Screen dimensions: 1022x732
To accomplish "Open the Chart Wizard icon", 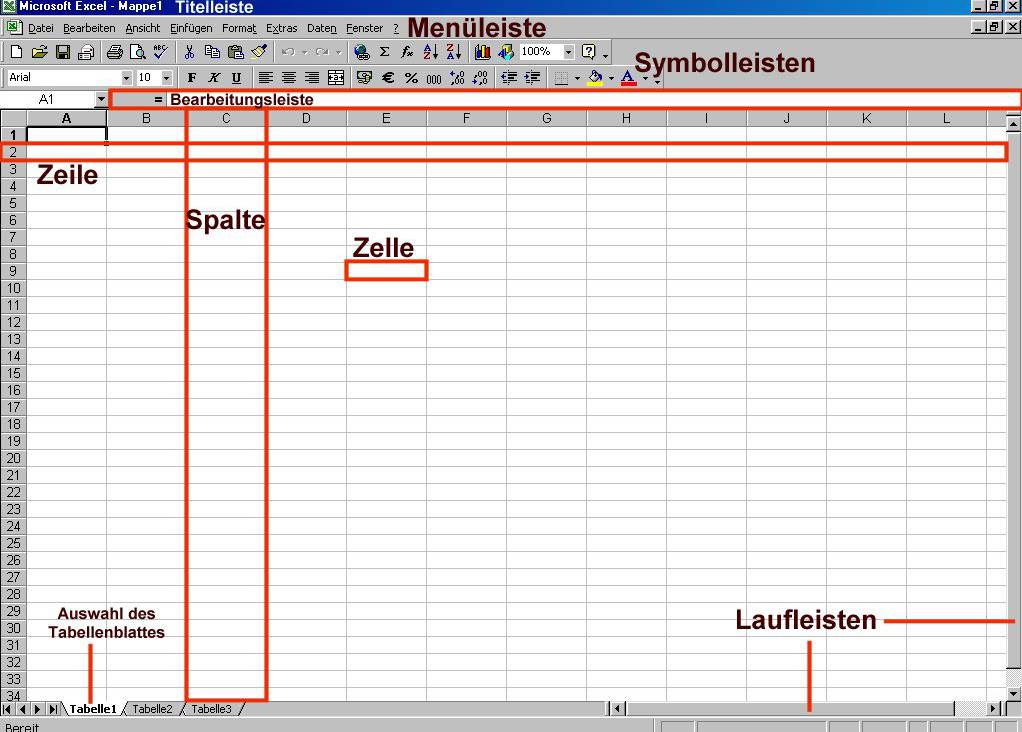I will coord(483,52).
